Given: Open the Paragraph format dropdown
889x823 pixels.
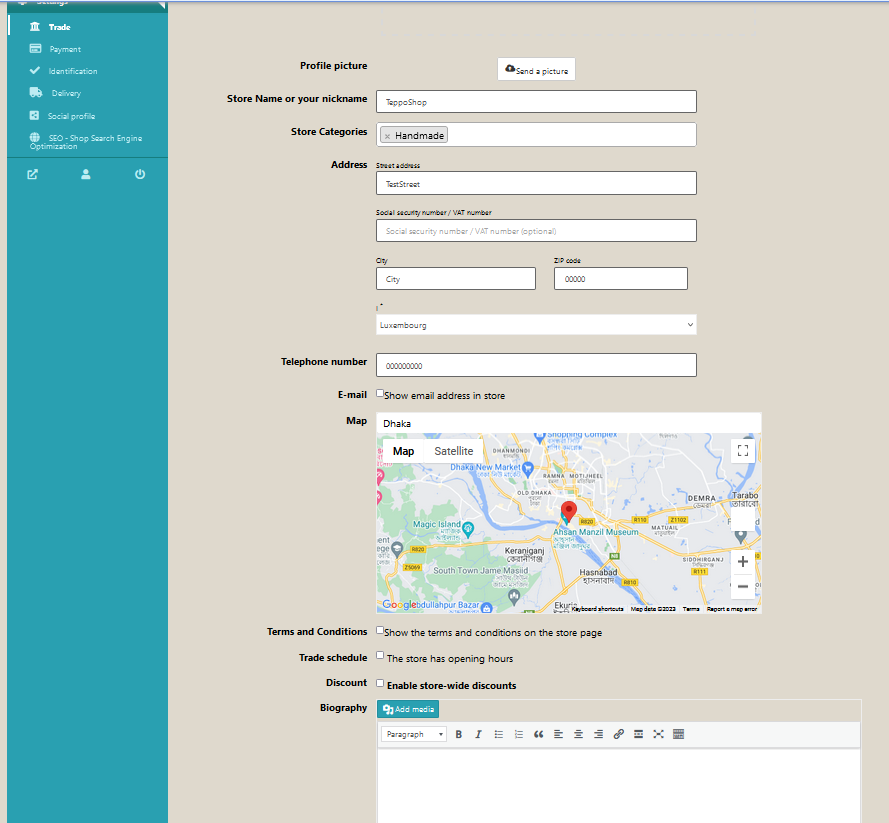Looking at the screenshot, I should [414, 734].
